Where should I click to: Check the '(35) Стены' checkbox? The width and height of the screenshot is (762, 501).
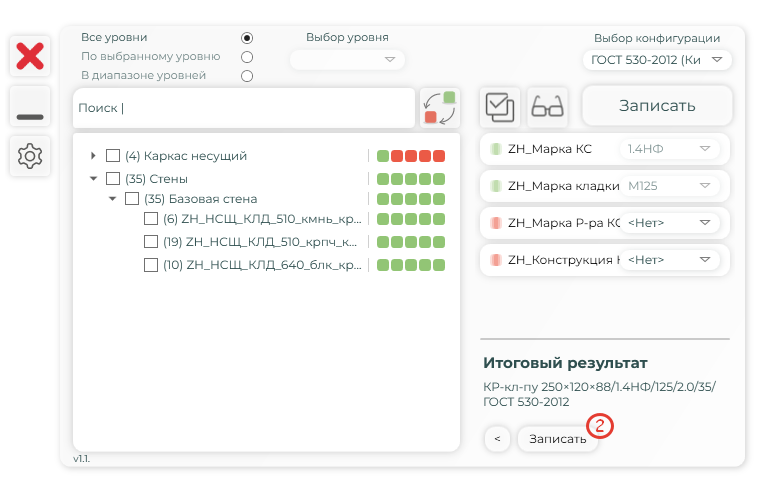113,178
